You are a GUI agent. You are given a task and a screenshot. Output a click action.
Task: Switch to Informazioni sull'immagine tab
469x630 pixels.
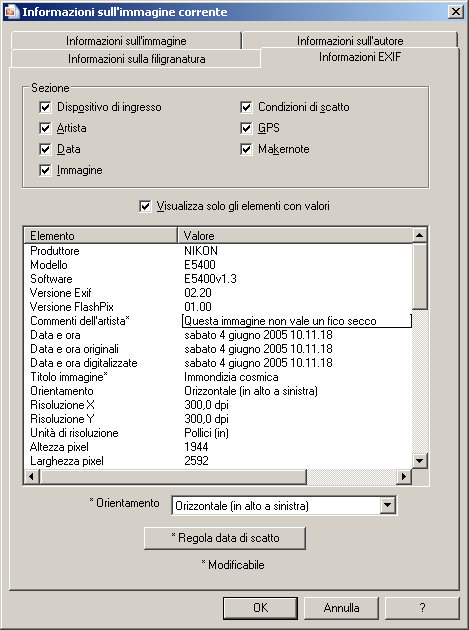coord(126,41)
